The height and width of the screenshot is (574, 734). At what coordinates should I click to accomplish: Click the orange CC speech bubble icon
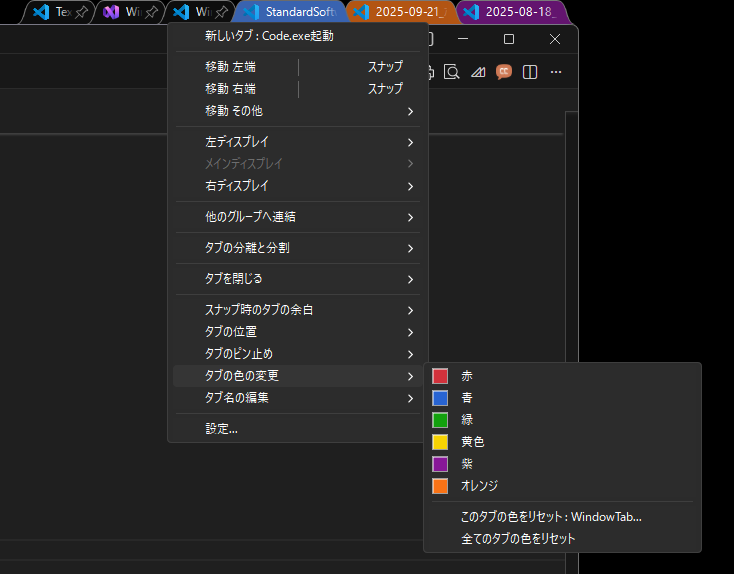(x=504, y=71)
